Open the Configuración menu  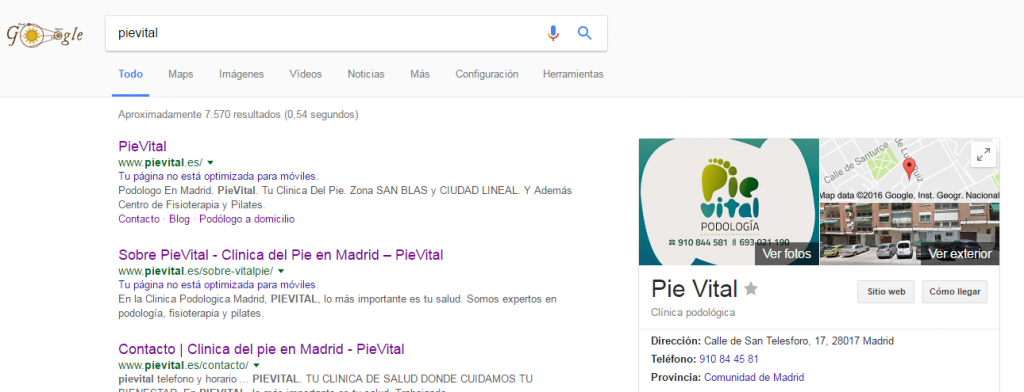487,74
